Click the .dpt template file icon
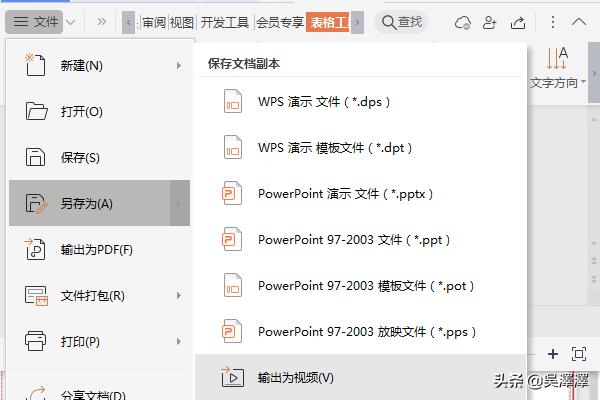This screenshot has width=600, height=400. (x=233, y=147)
